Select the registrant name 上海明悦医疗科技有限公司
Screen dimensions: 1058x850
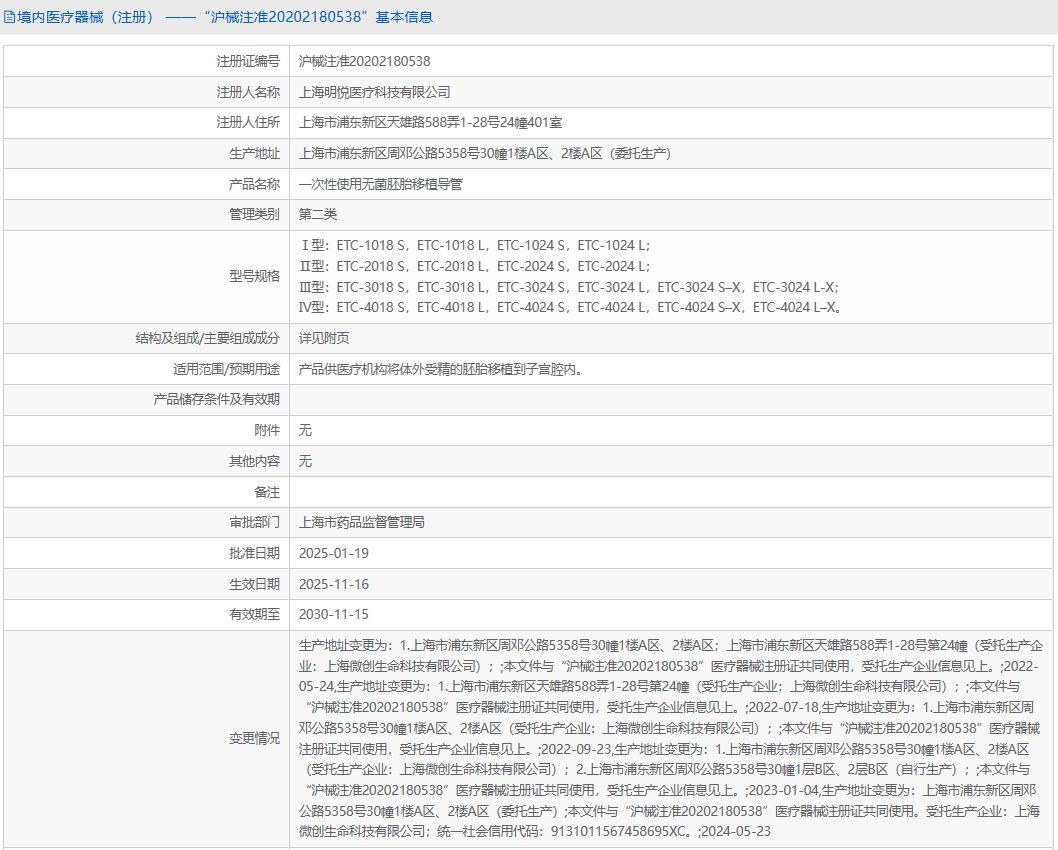pos(374,92)
